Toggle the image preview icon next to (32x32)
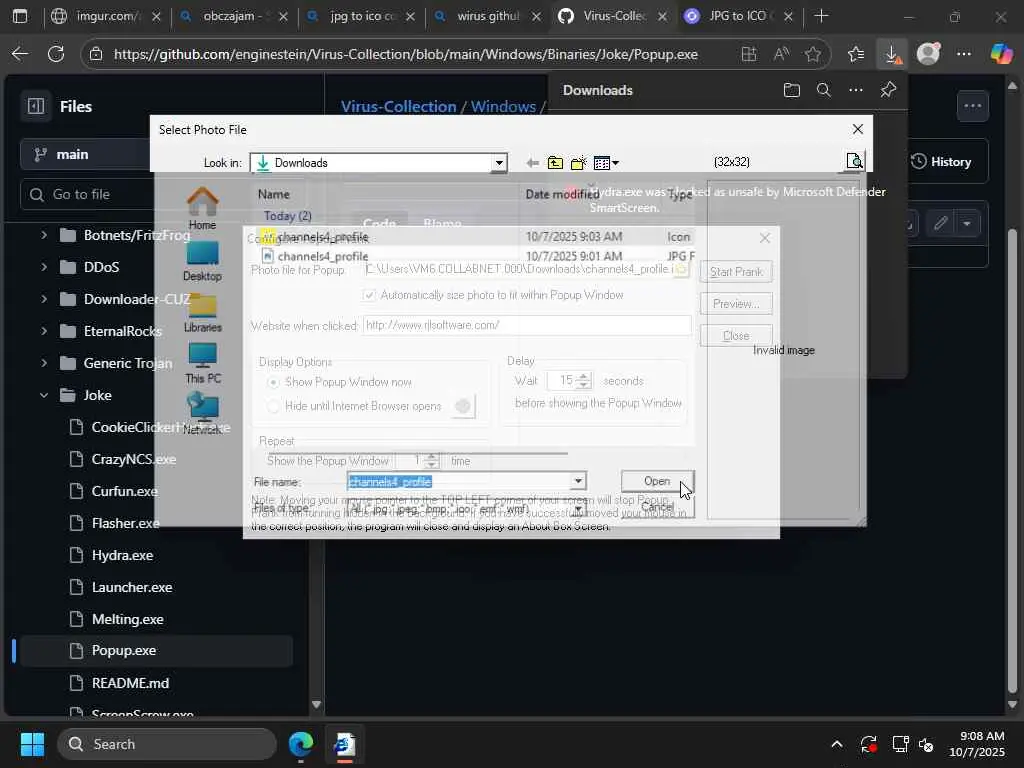This screenshot has width=1024, height=768. tap(854, 161)
